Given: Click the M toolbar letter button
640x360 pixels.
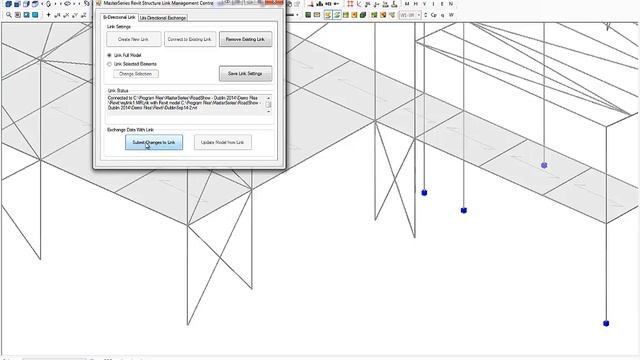Looking at the screenshot, I should pos(407,4).
